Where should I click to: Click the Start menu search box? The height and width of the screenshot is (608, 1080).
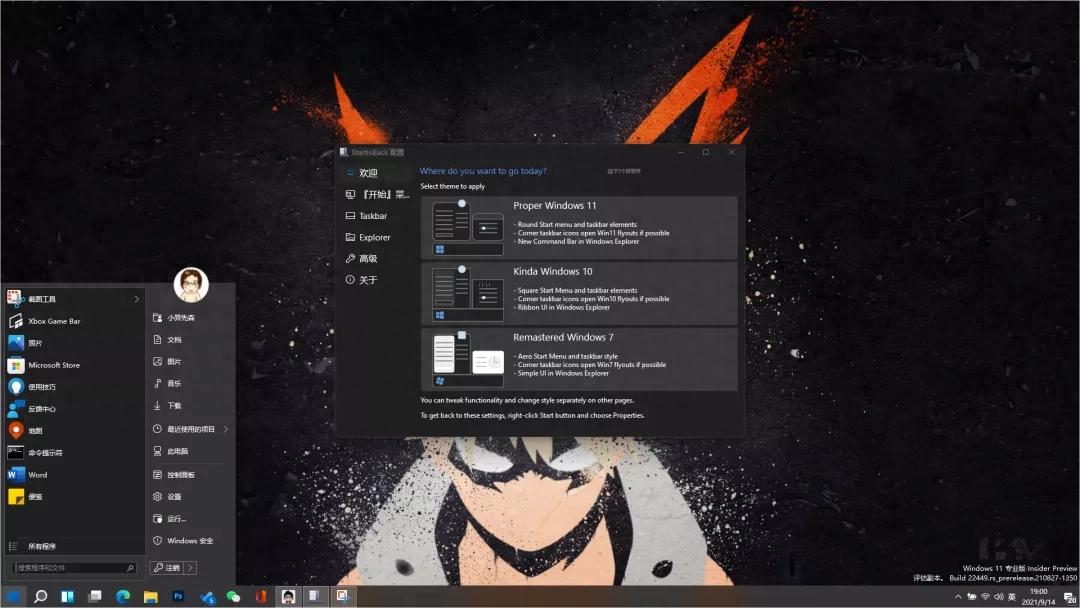tap(70, 567)
